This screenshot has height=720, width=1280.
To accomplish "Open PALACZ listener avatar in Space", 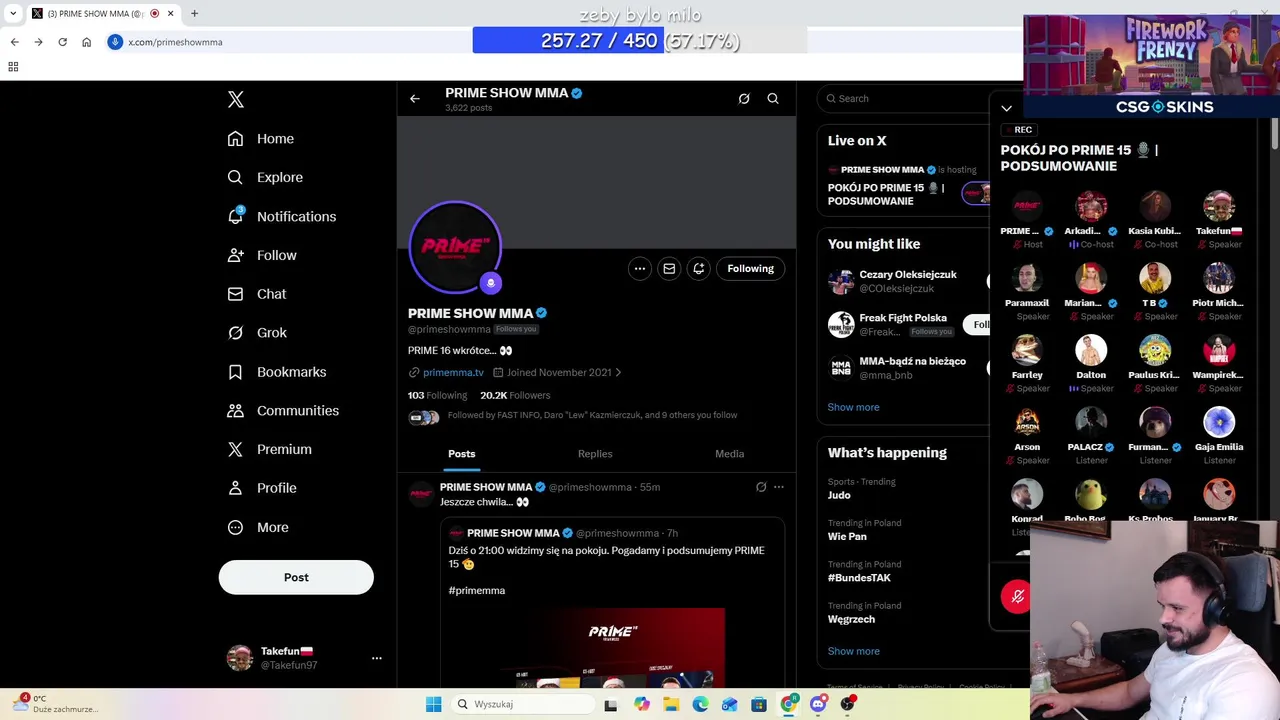I will click(1091, 422).
